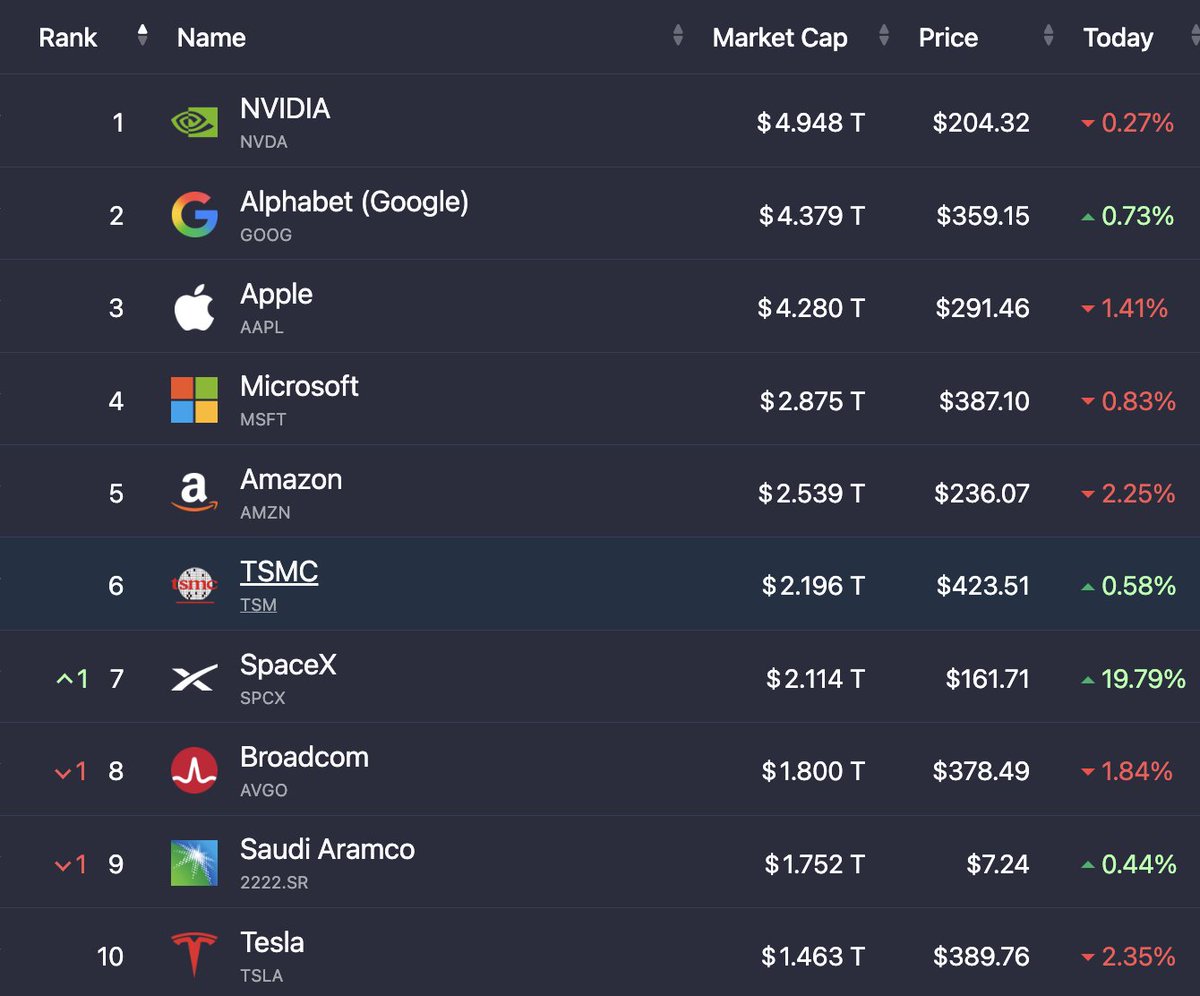Sort by Market Cap arrows
This screenshot has width=1200, height=996.
(x=884, y=37)
